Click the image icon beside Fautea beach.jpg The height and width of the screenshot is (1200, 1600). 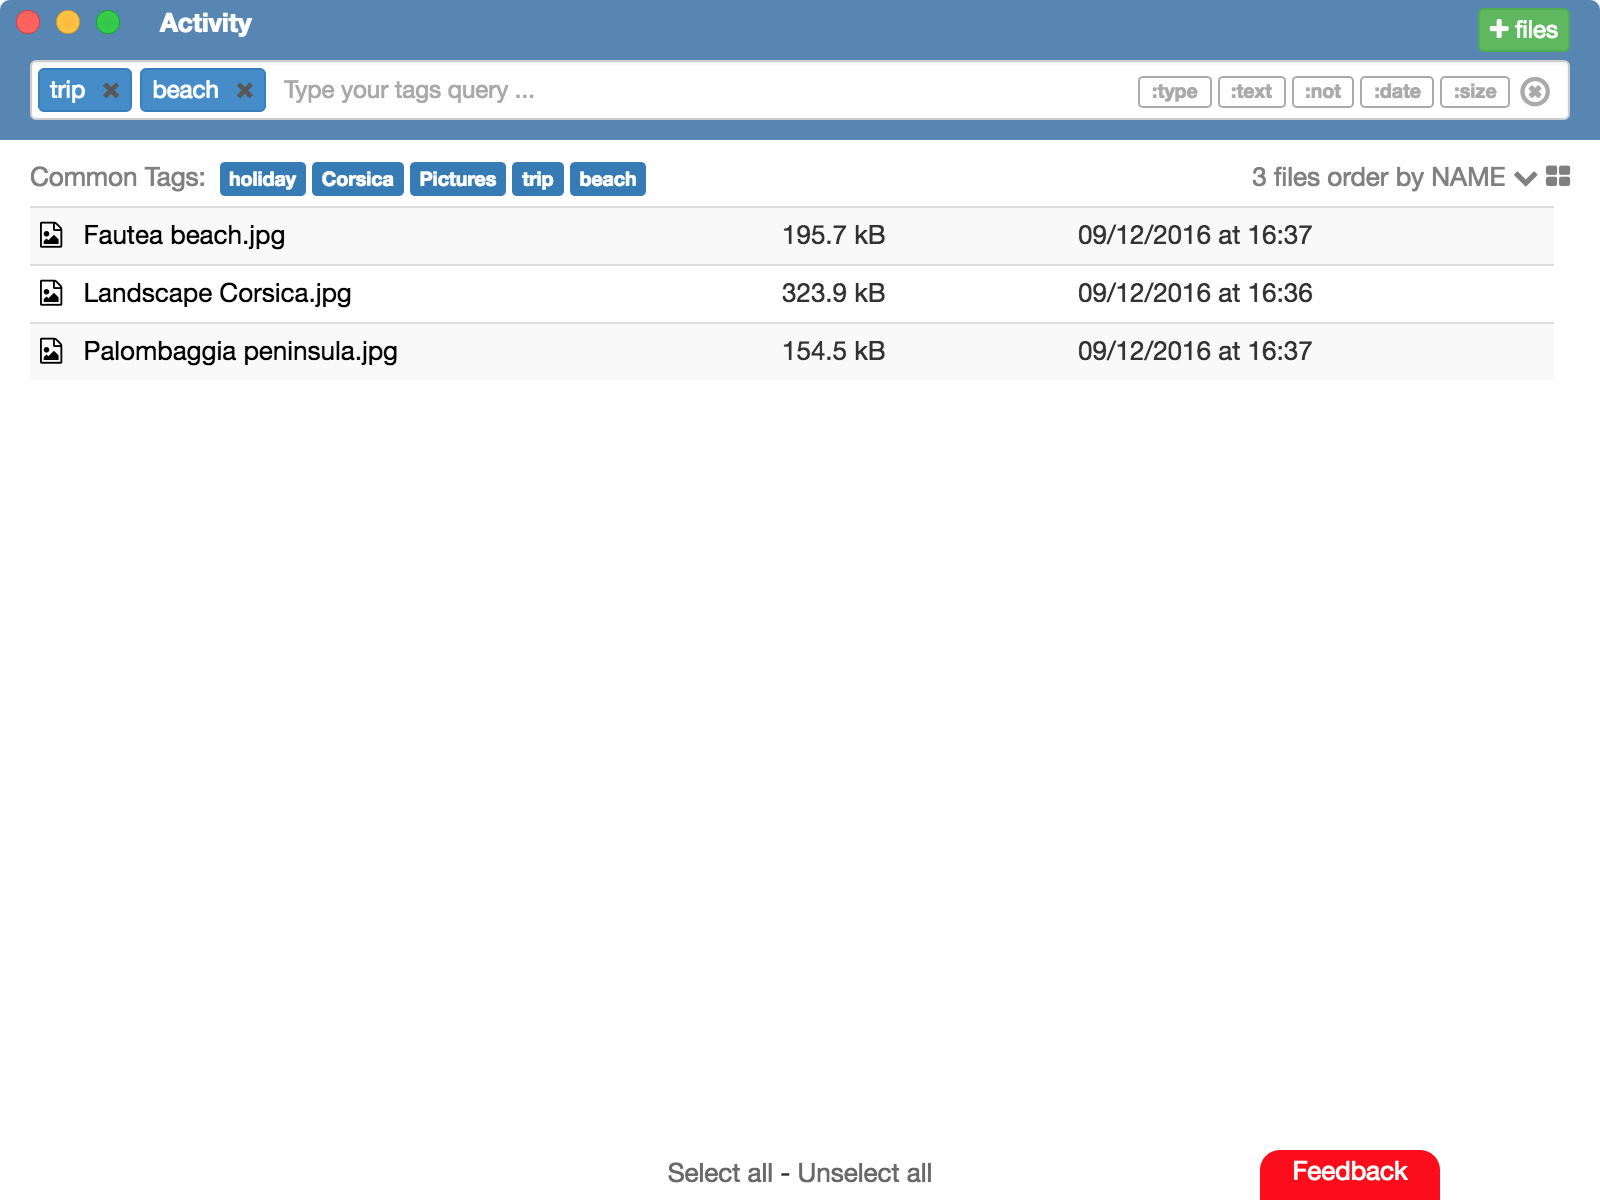pyautogui.click(x=52, y=235)
